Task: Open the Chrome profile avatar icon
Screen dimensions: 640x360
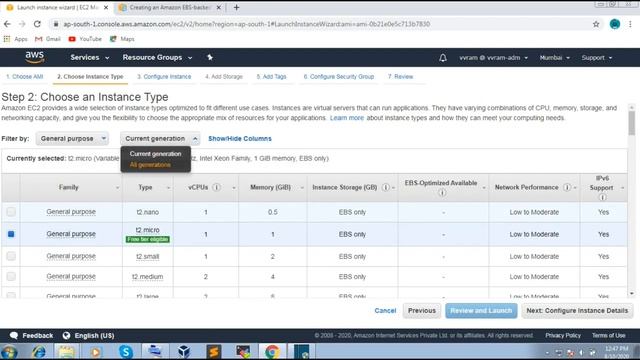Action: pos(615,24)
